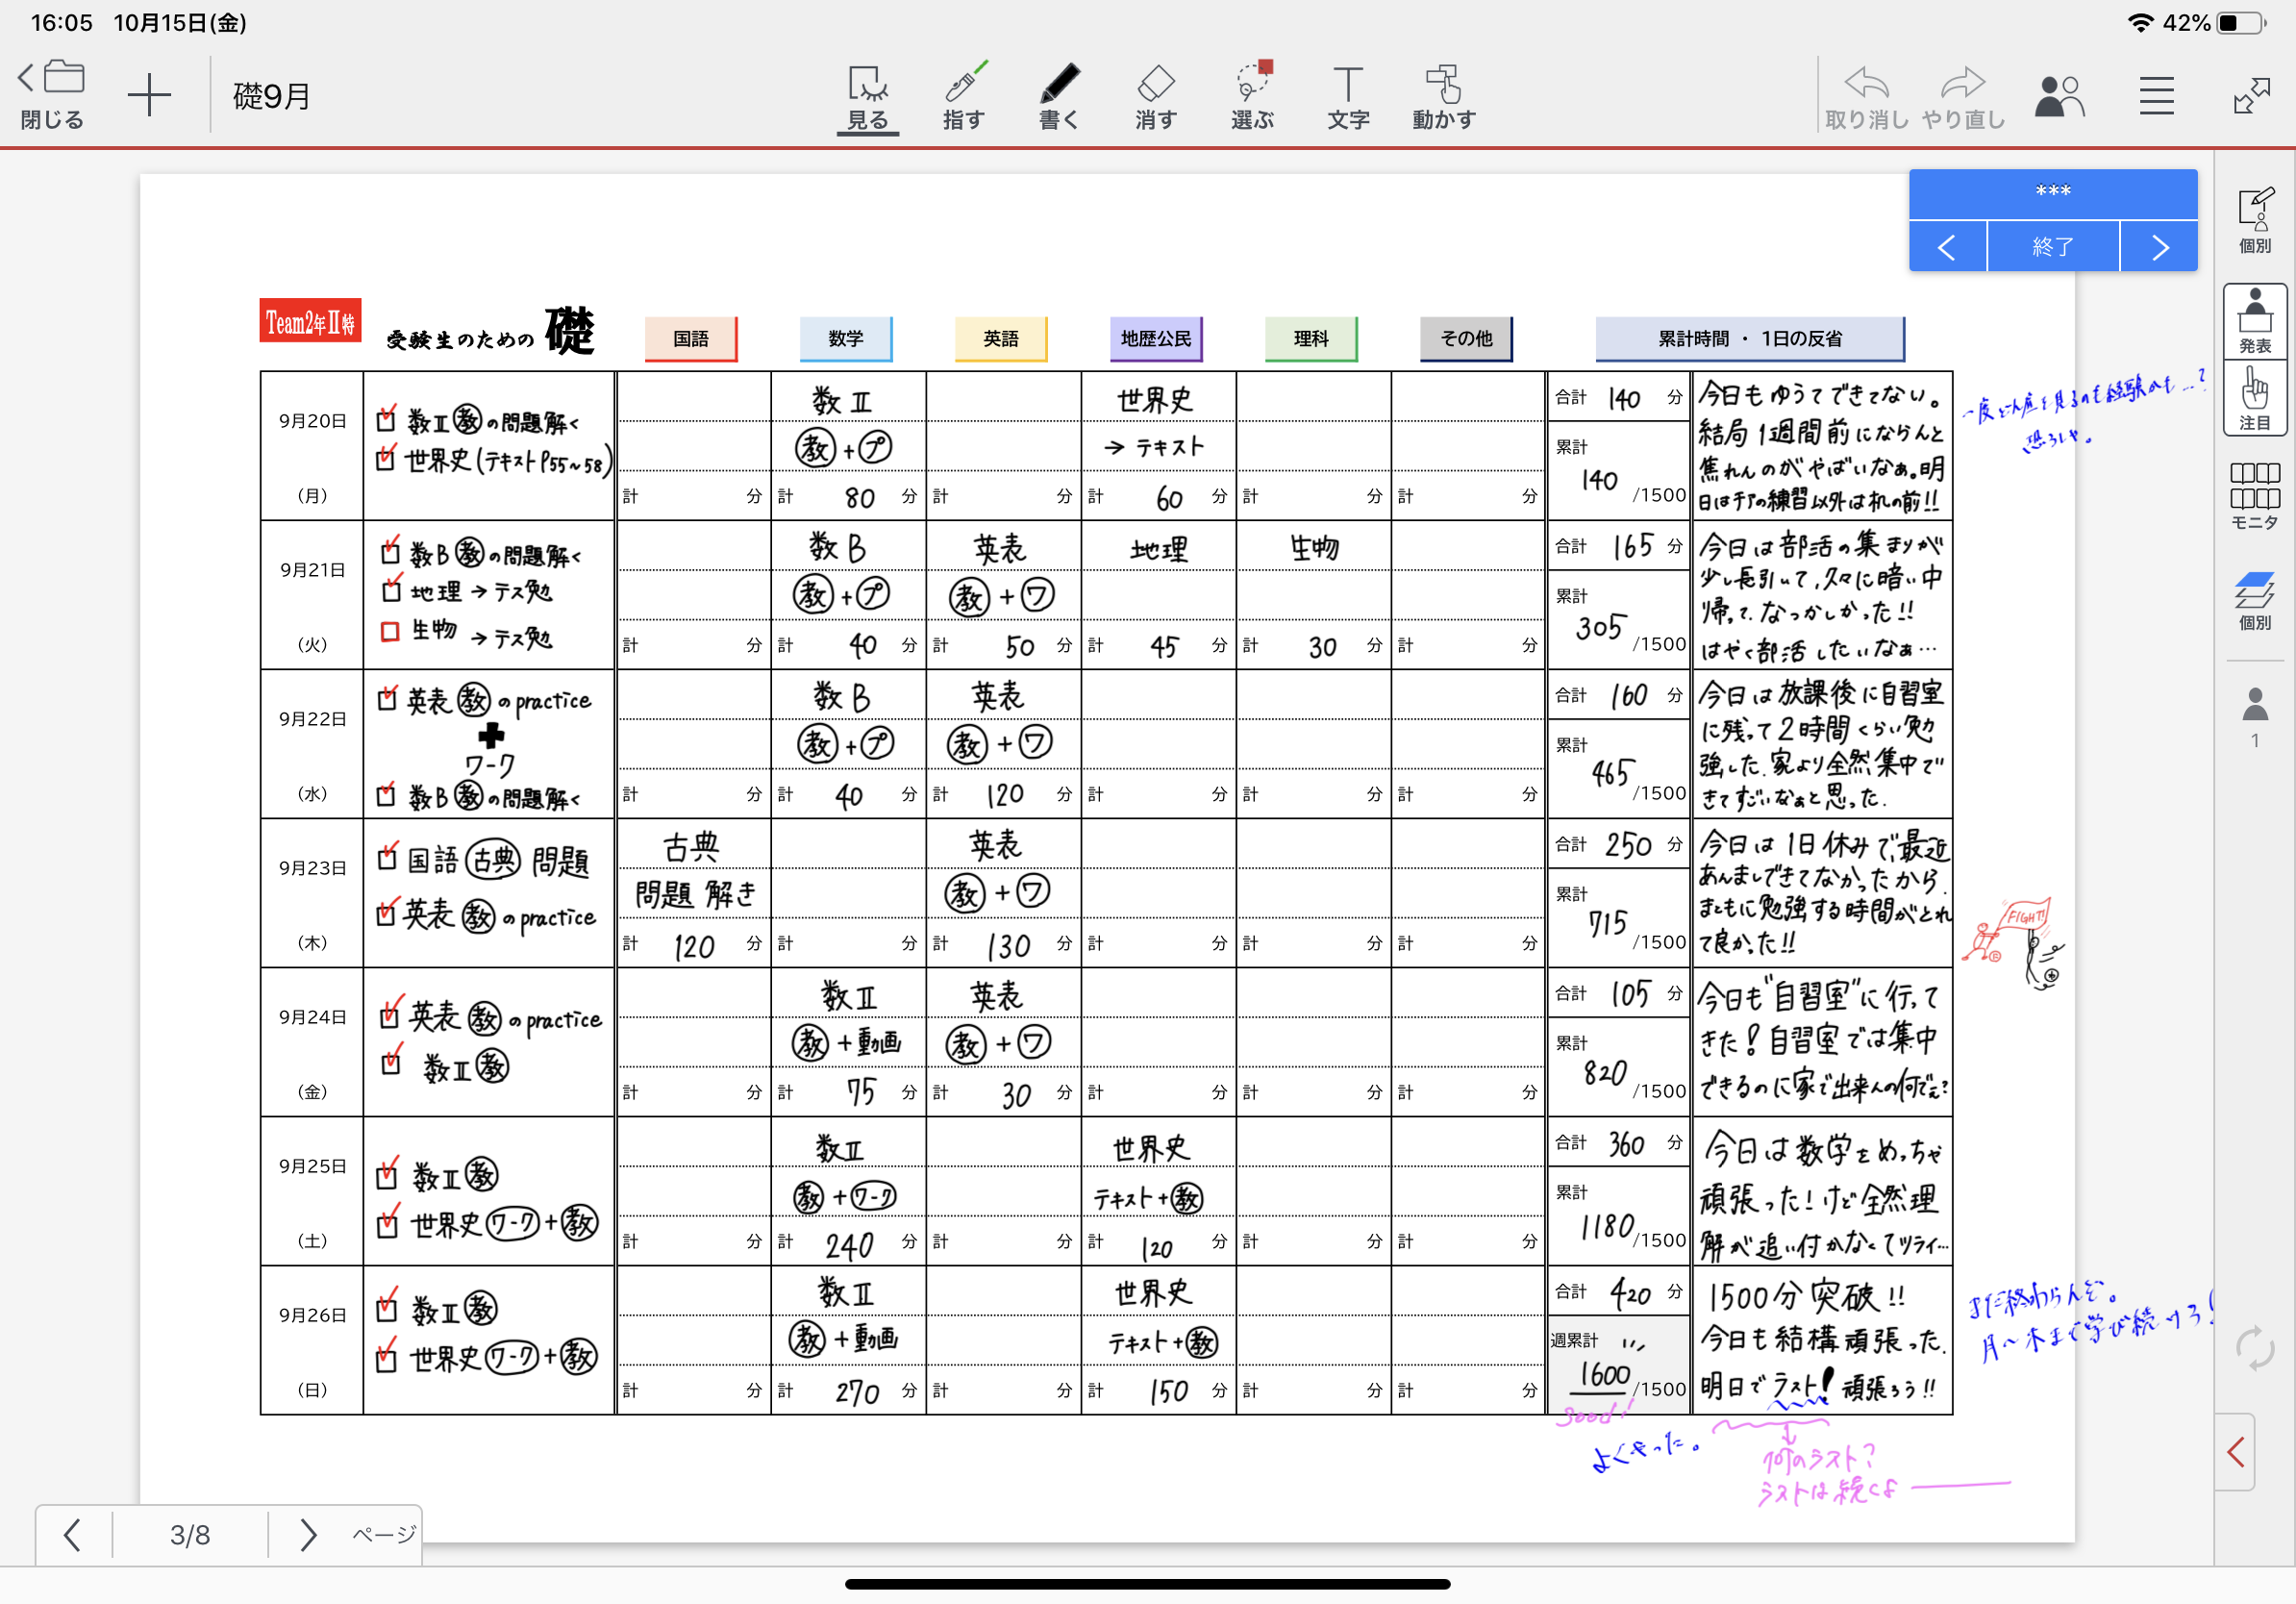This screenshot has width=2296, height=1604.
Task: Click previous arrow in blue panel
Action: tap(1946, 247)
